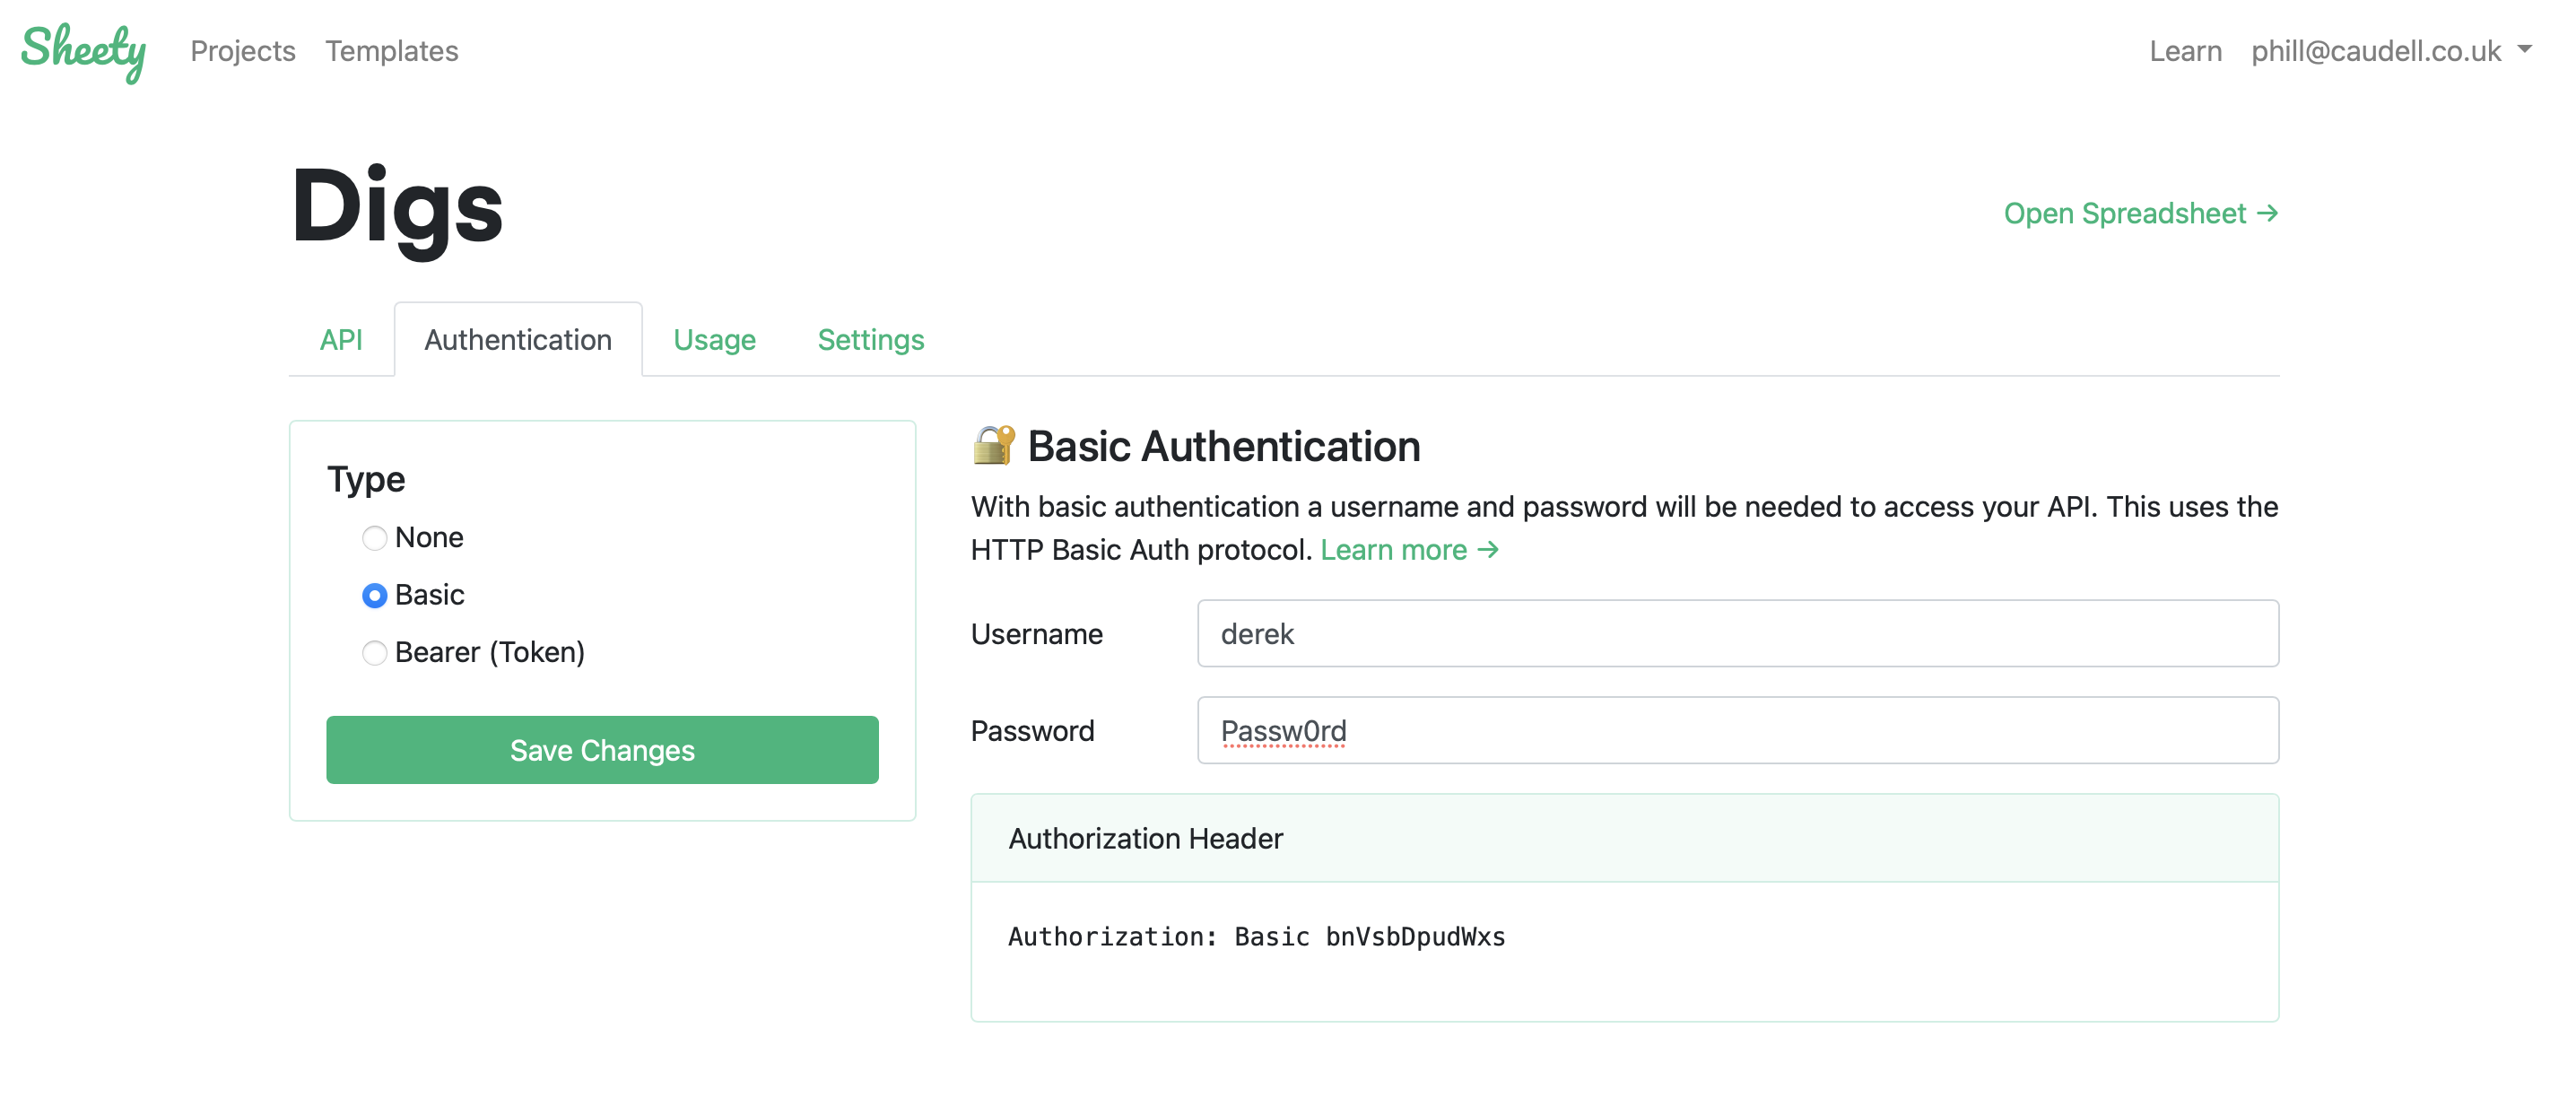Select the Basic authentication radio button

374,596
